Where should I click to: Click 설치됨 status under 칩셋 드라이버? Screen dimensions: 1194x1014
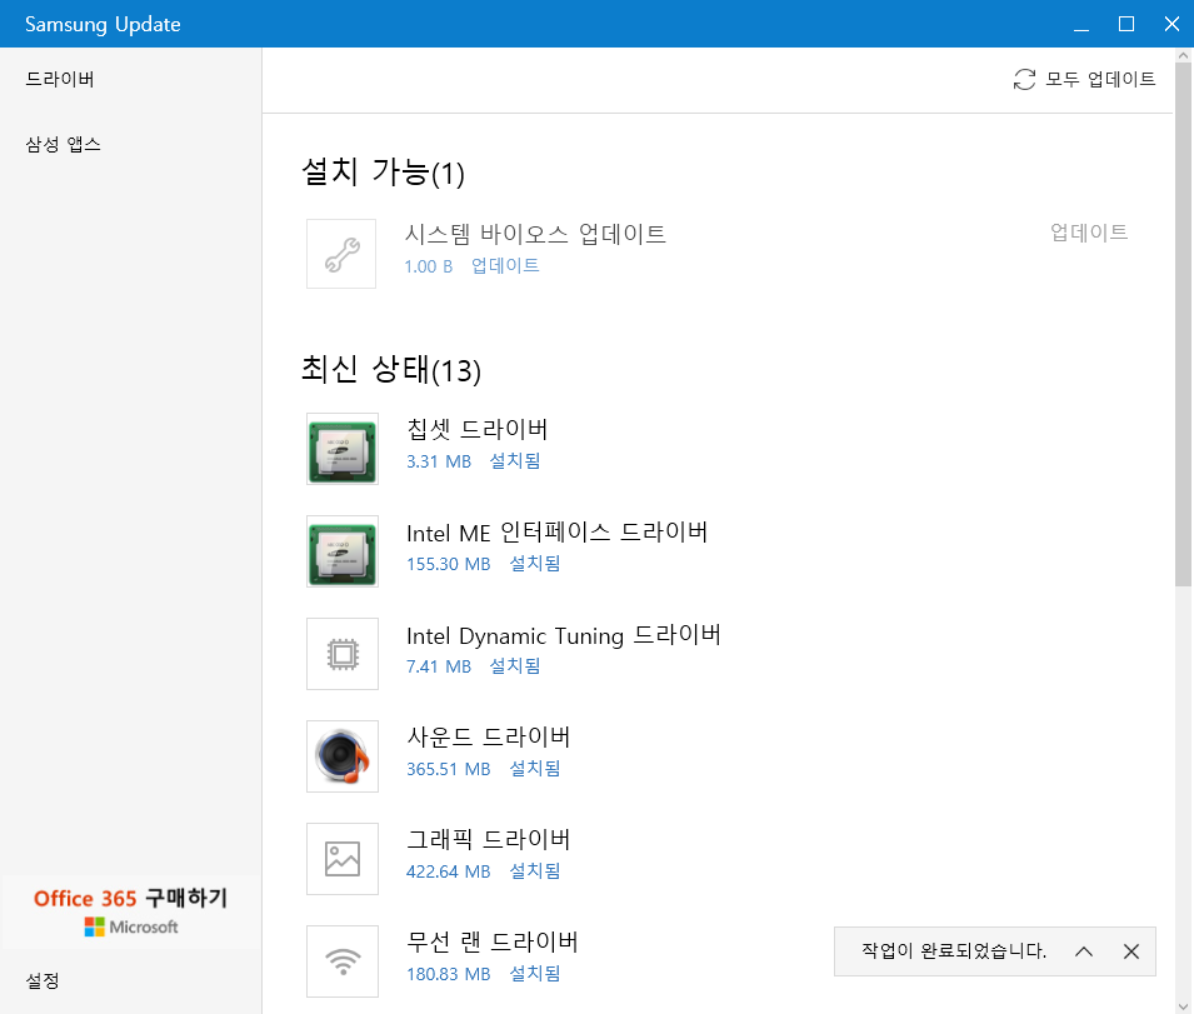click(x=515, y=461)
